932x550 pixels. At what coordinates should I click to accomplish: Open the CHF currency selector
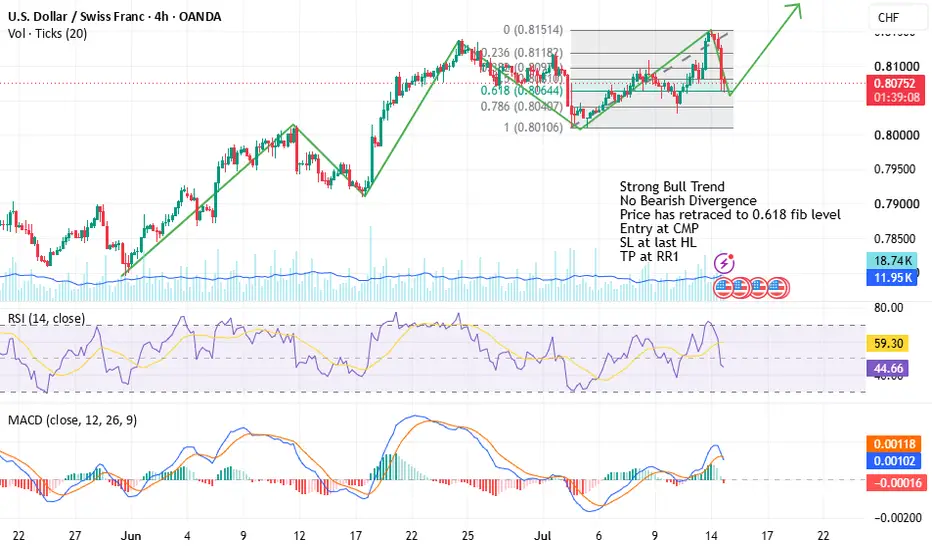pos(898,18)
